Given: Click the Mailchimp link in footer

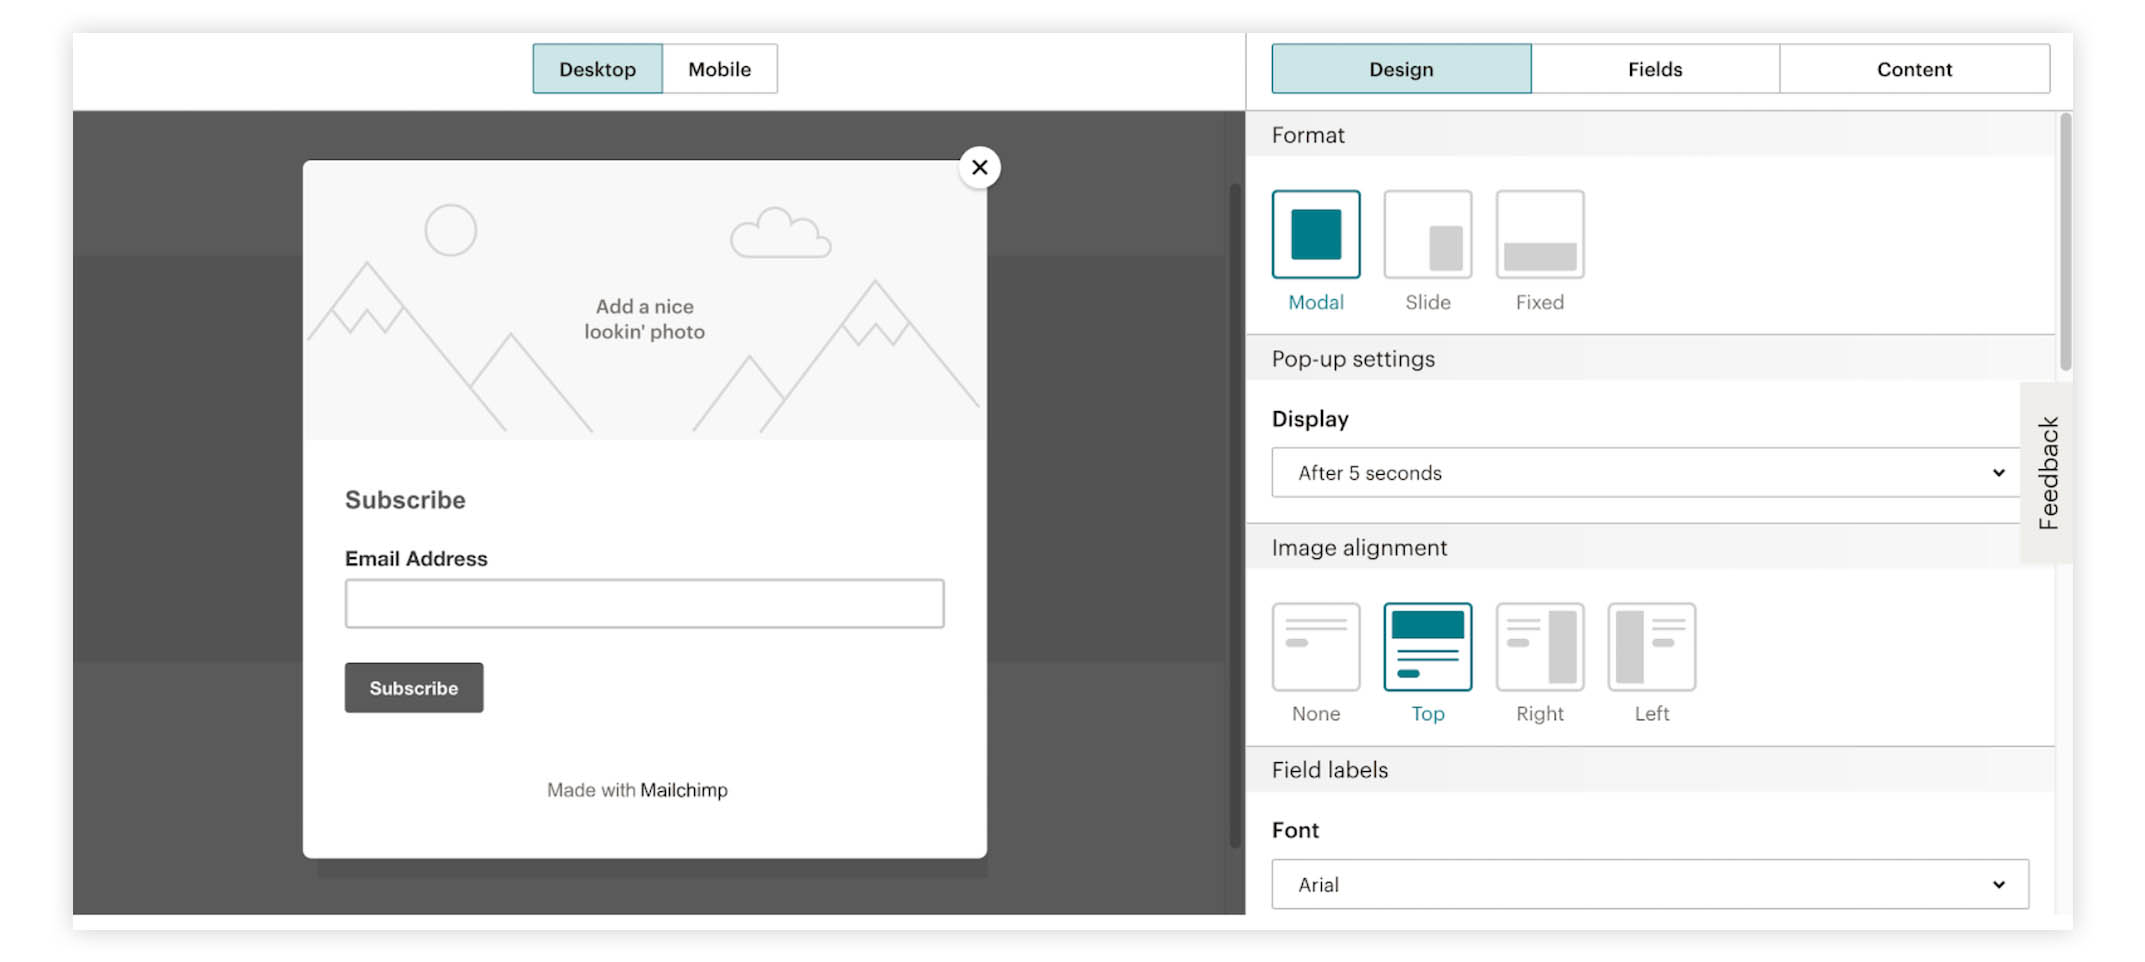Looking at the screenshot, I should [x=684, y=790].
